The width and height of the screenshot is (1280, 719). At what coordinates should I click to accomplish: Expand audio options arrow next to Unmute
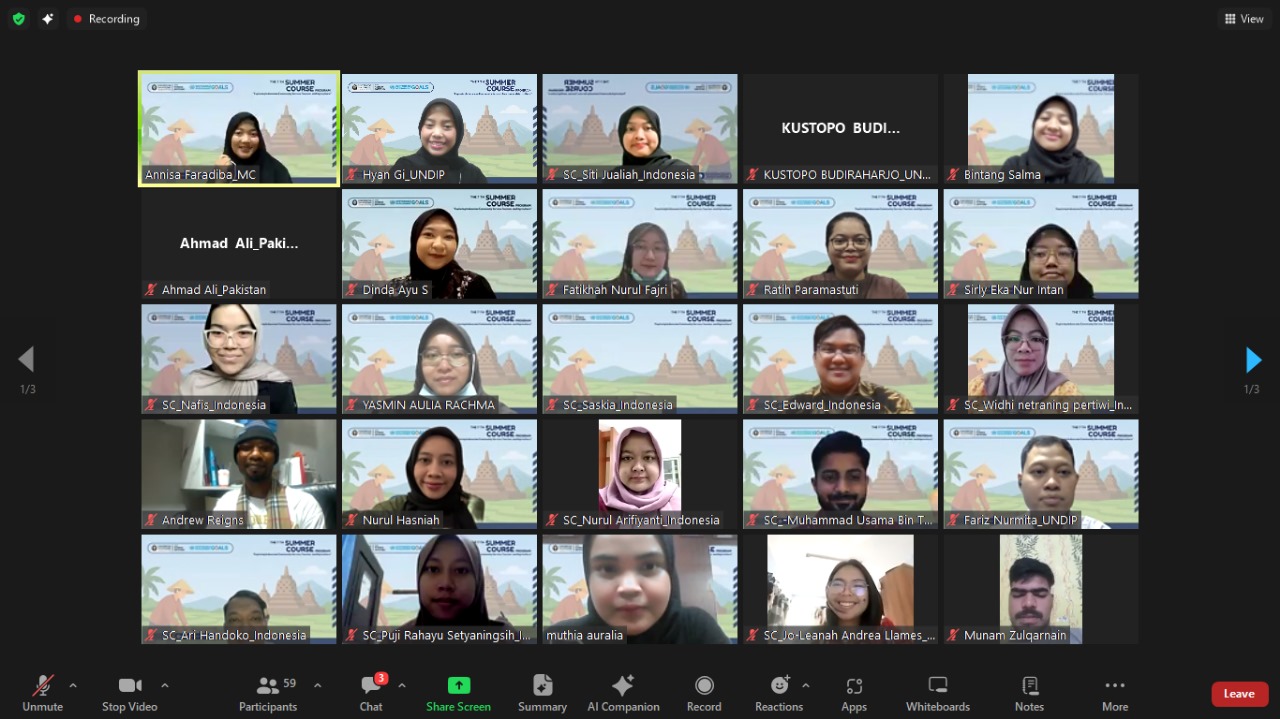(73, 686)
